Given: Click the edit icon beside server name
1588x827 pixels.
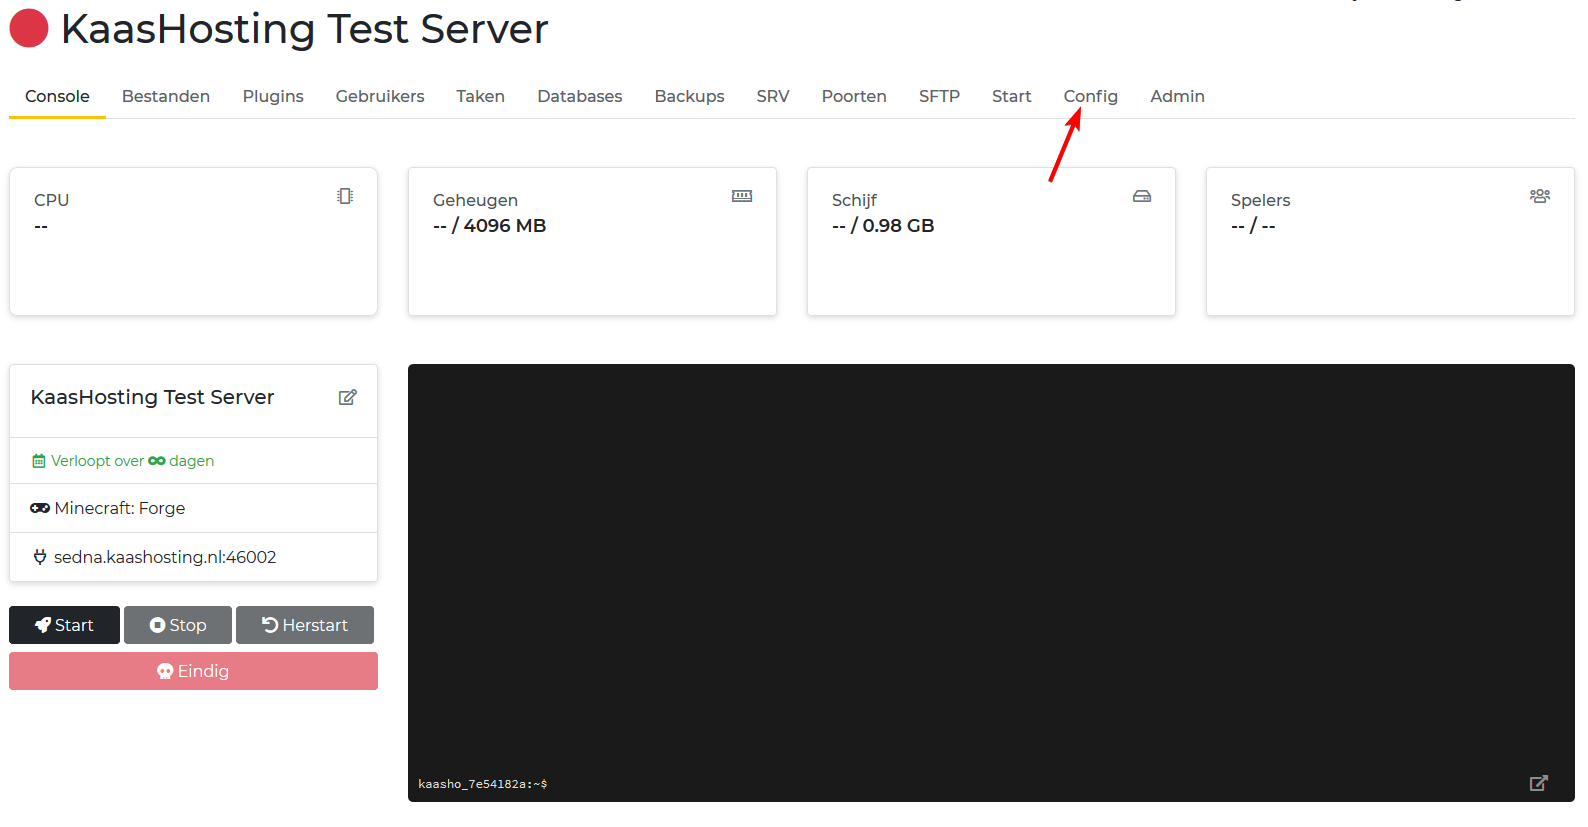Looking at the screenshot, I should (347, 398).
